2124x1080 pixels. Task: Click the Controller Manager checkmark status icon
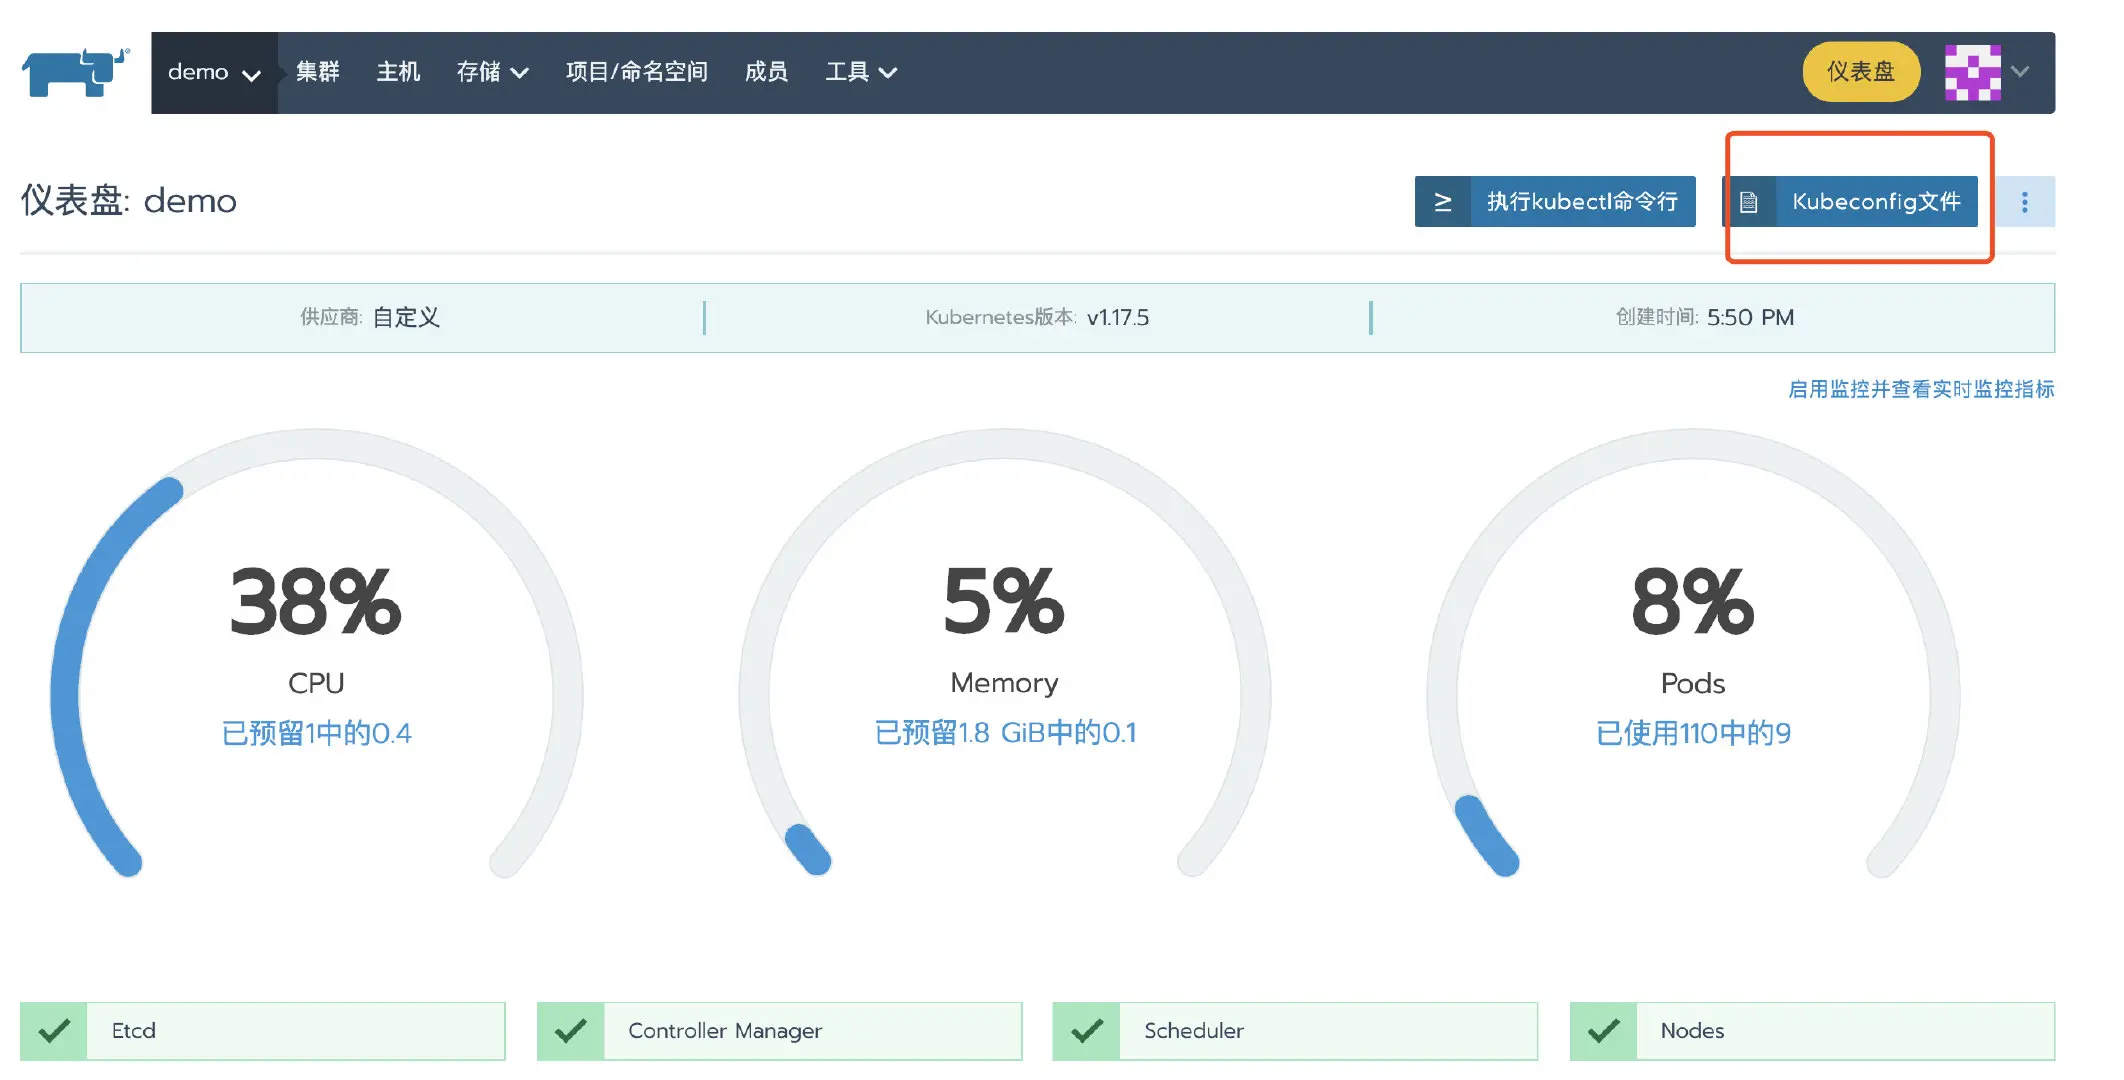[x=571, y=1031]
